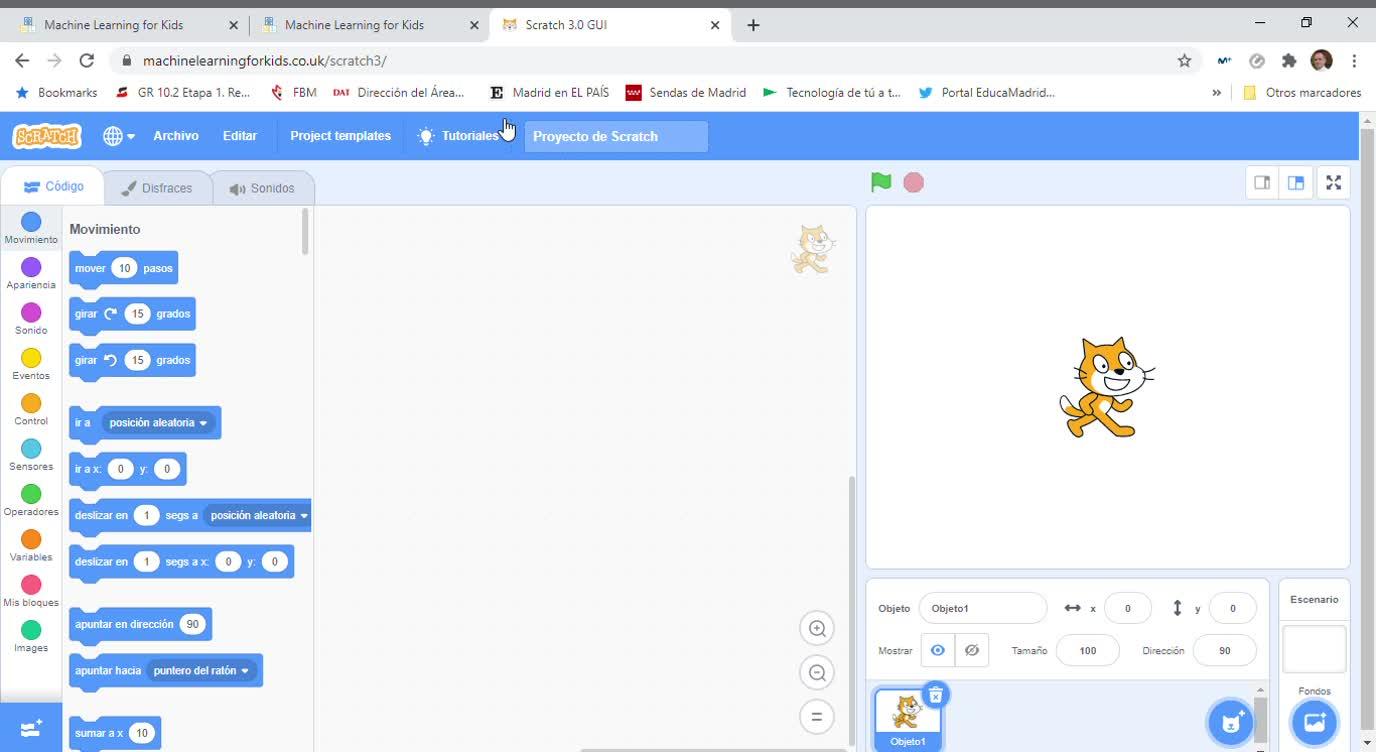Click the red stop button
1376x752 pixels.
click(x=913, y=182)
